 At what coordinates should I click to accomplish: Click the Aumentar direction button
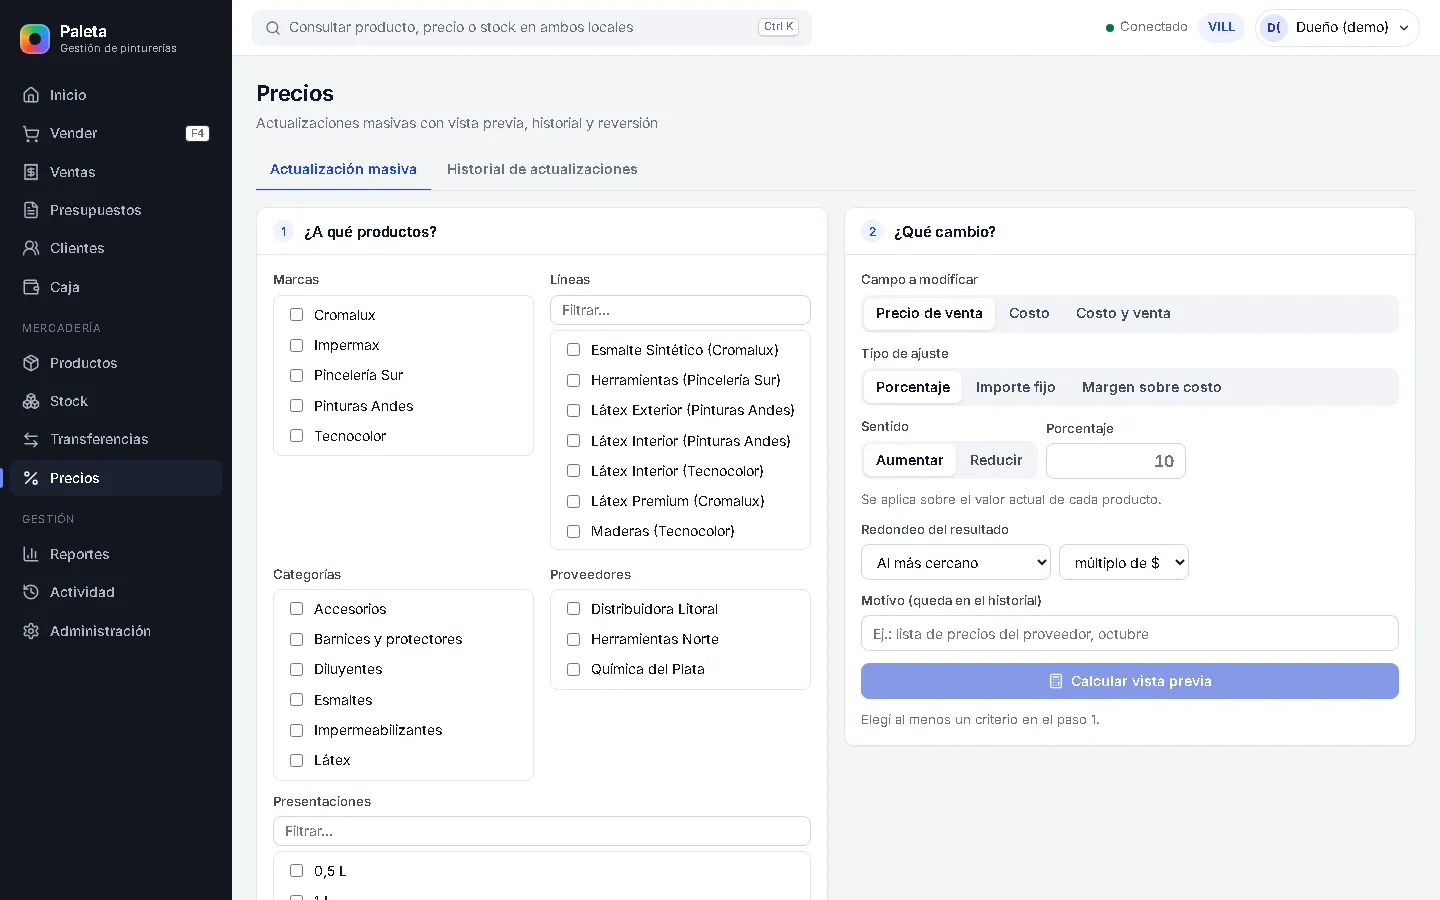909,460
